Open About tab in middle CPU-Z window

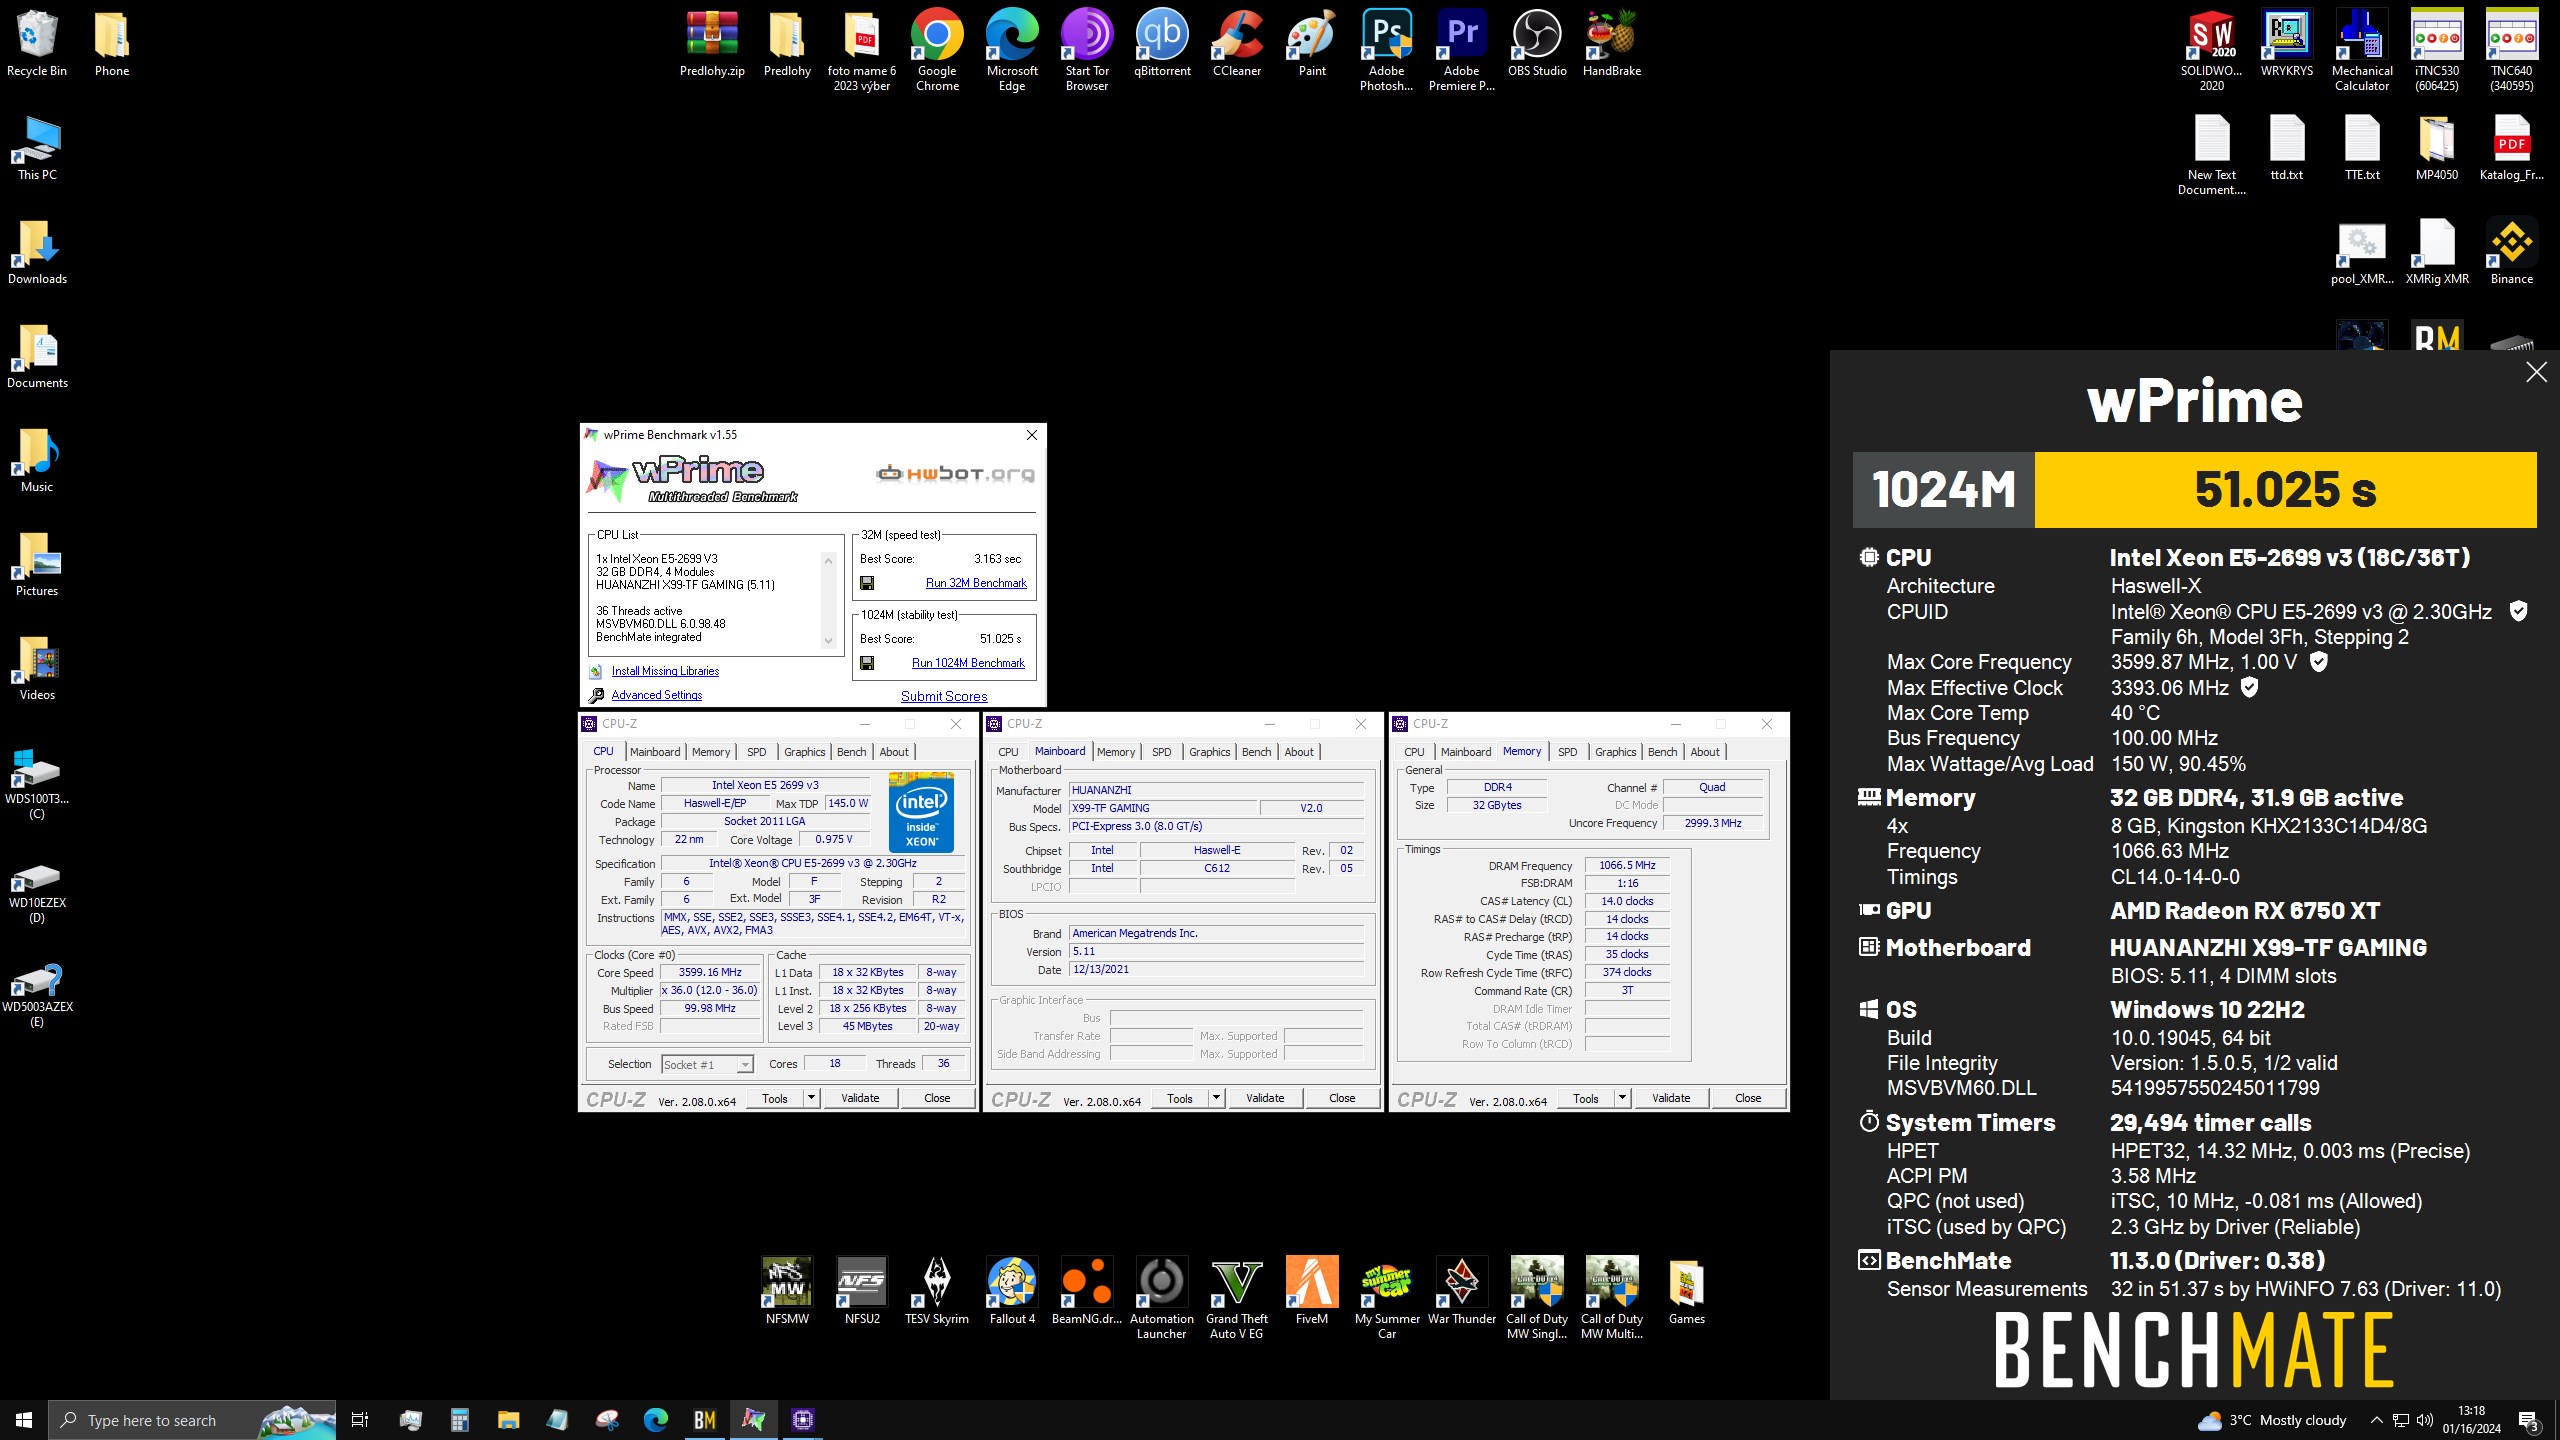point(1299,752)
